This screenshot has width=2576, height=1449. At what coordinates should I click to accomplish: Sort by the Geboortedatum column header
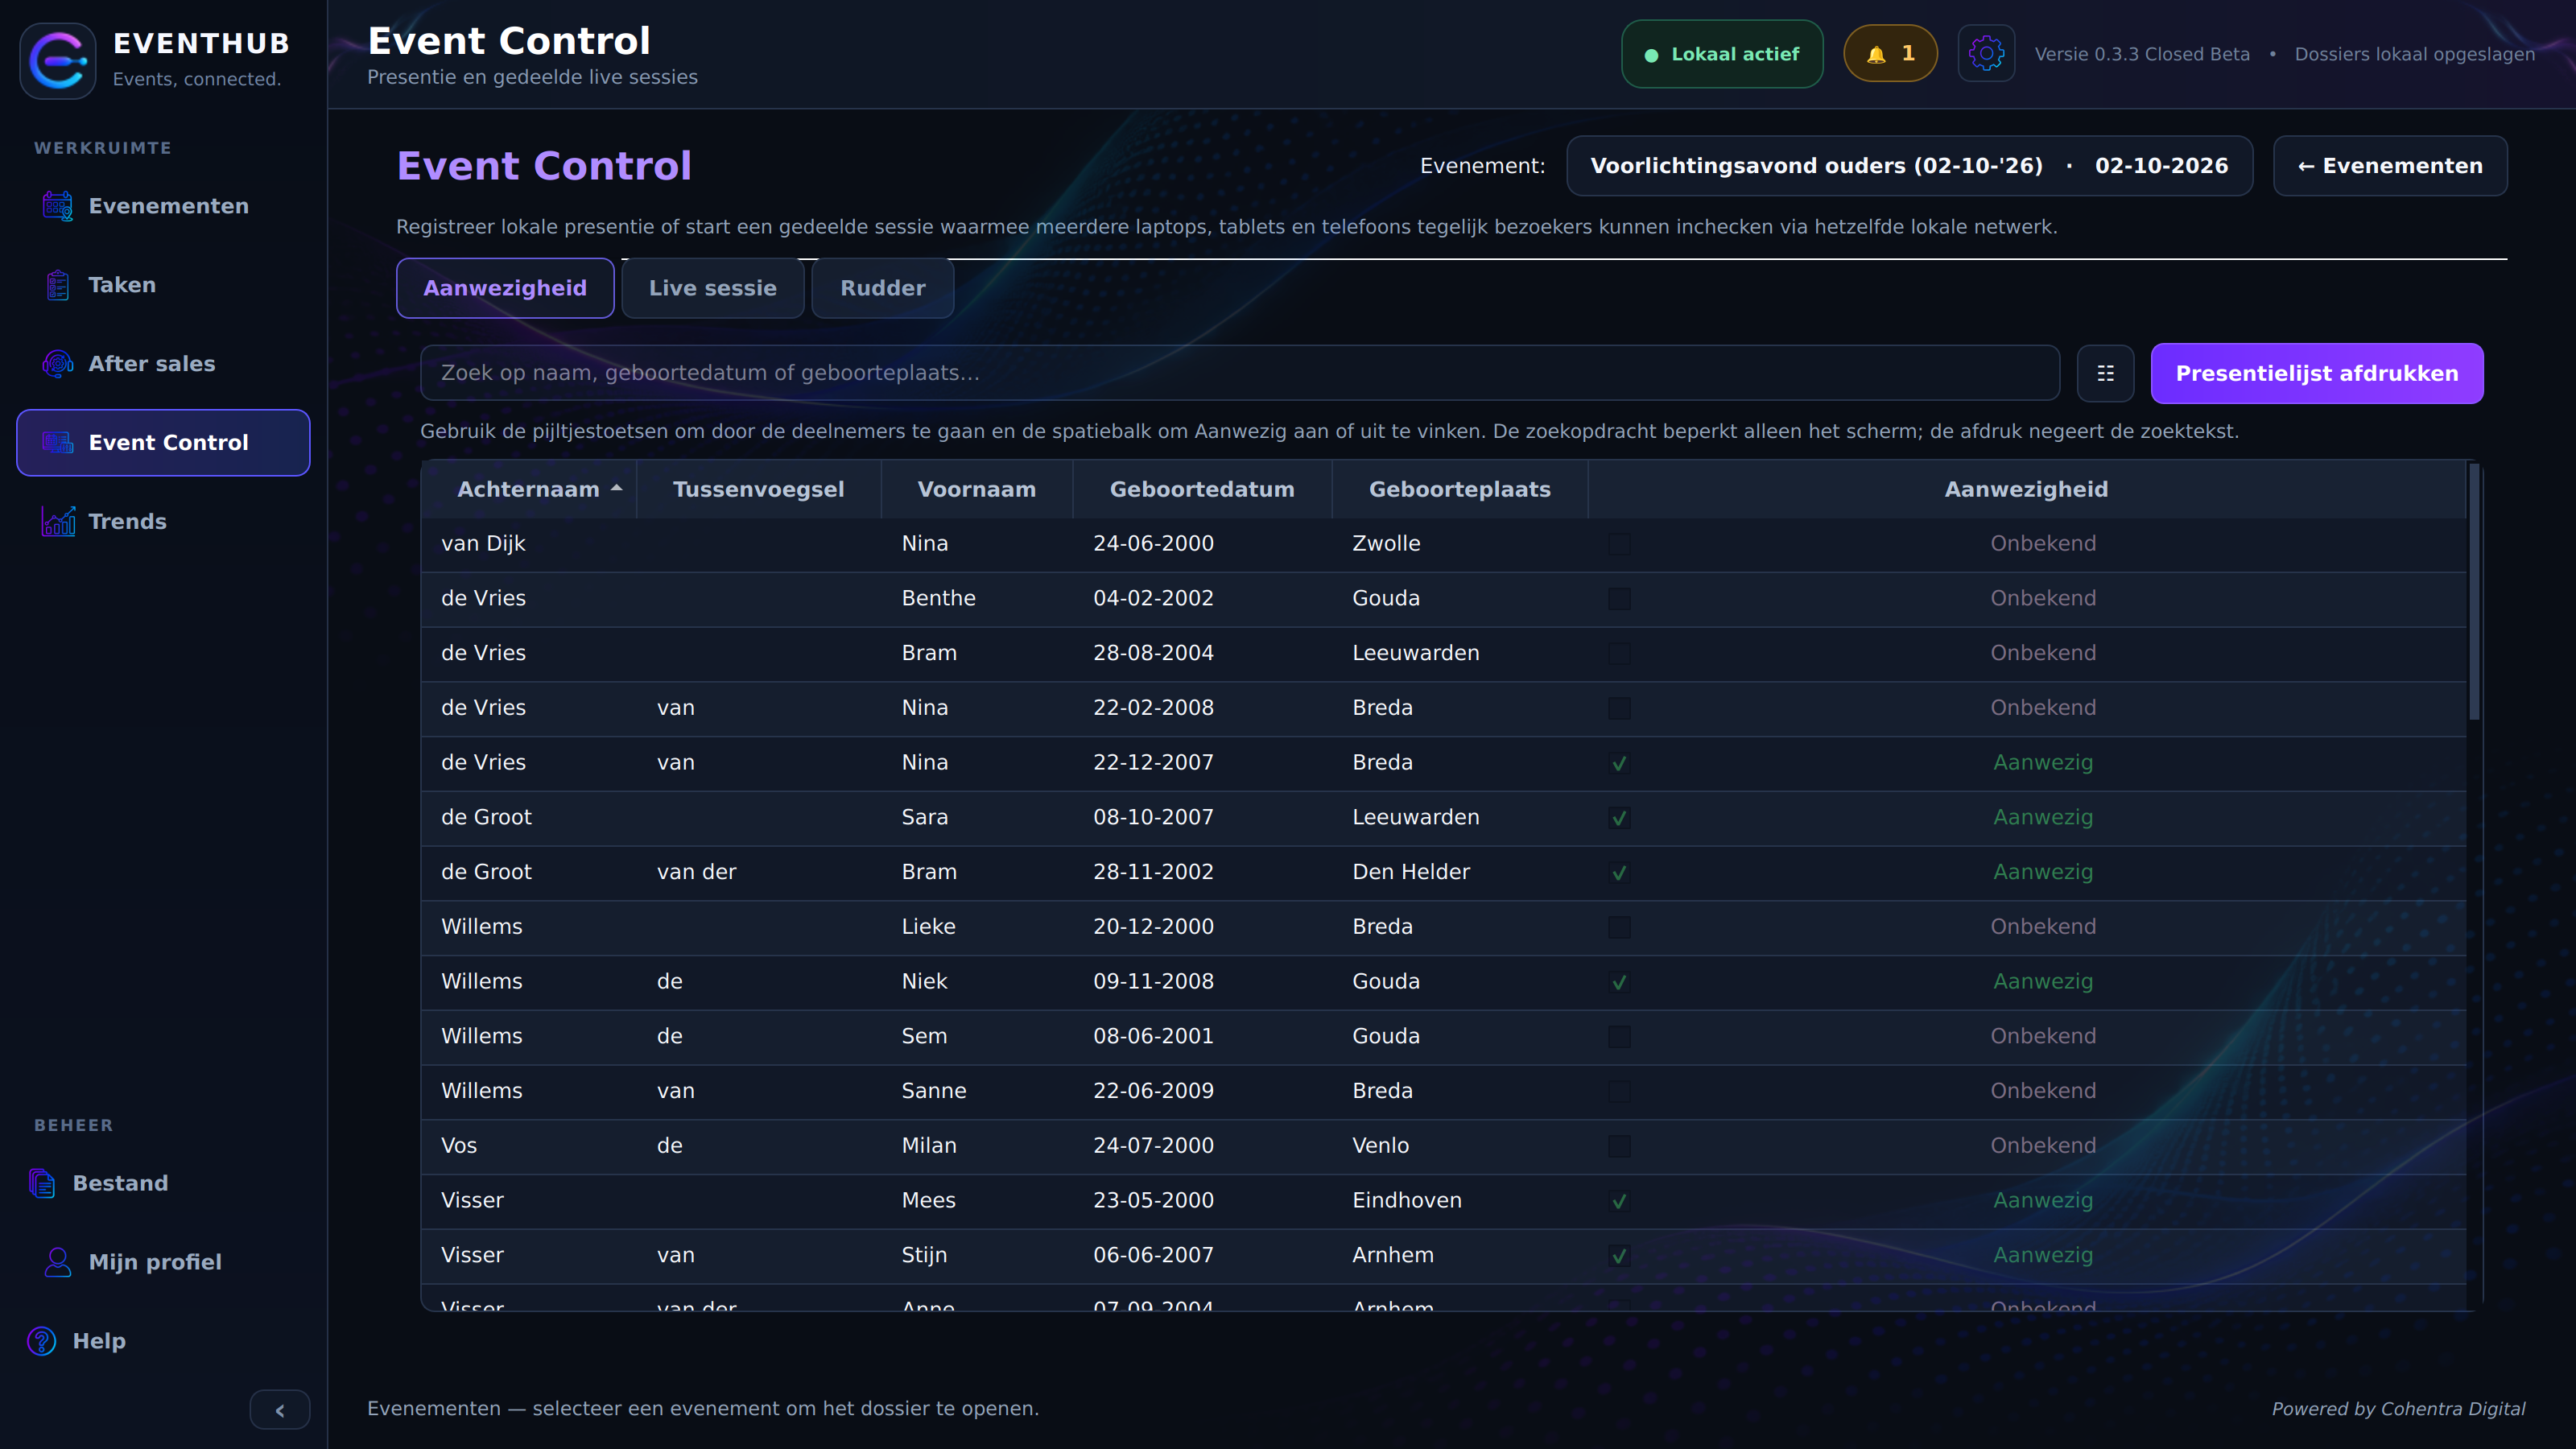[x=1202, y=489]
